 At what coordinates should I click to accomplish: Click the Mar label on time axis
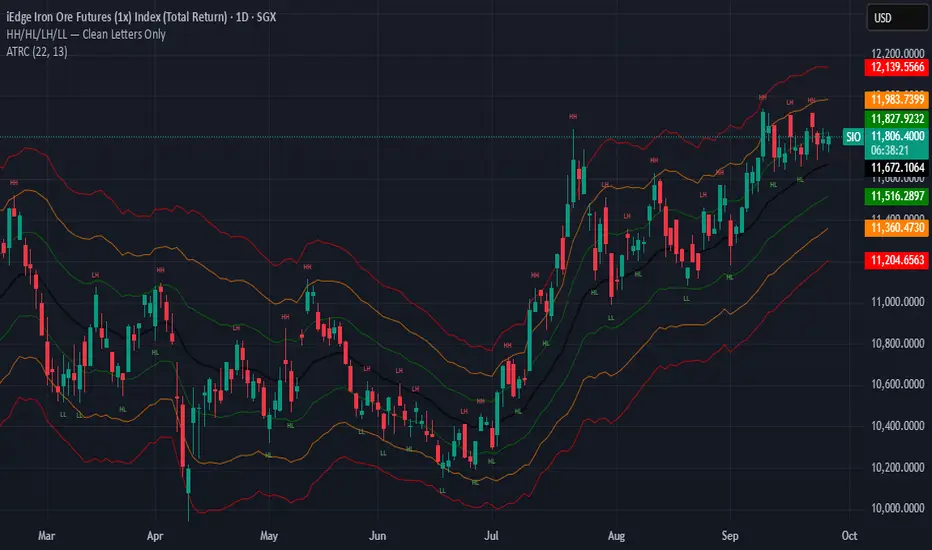46,536
